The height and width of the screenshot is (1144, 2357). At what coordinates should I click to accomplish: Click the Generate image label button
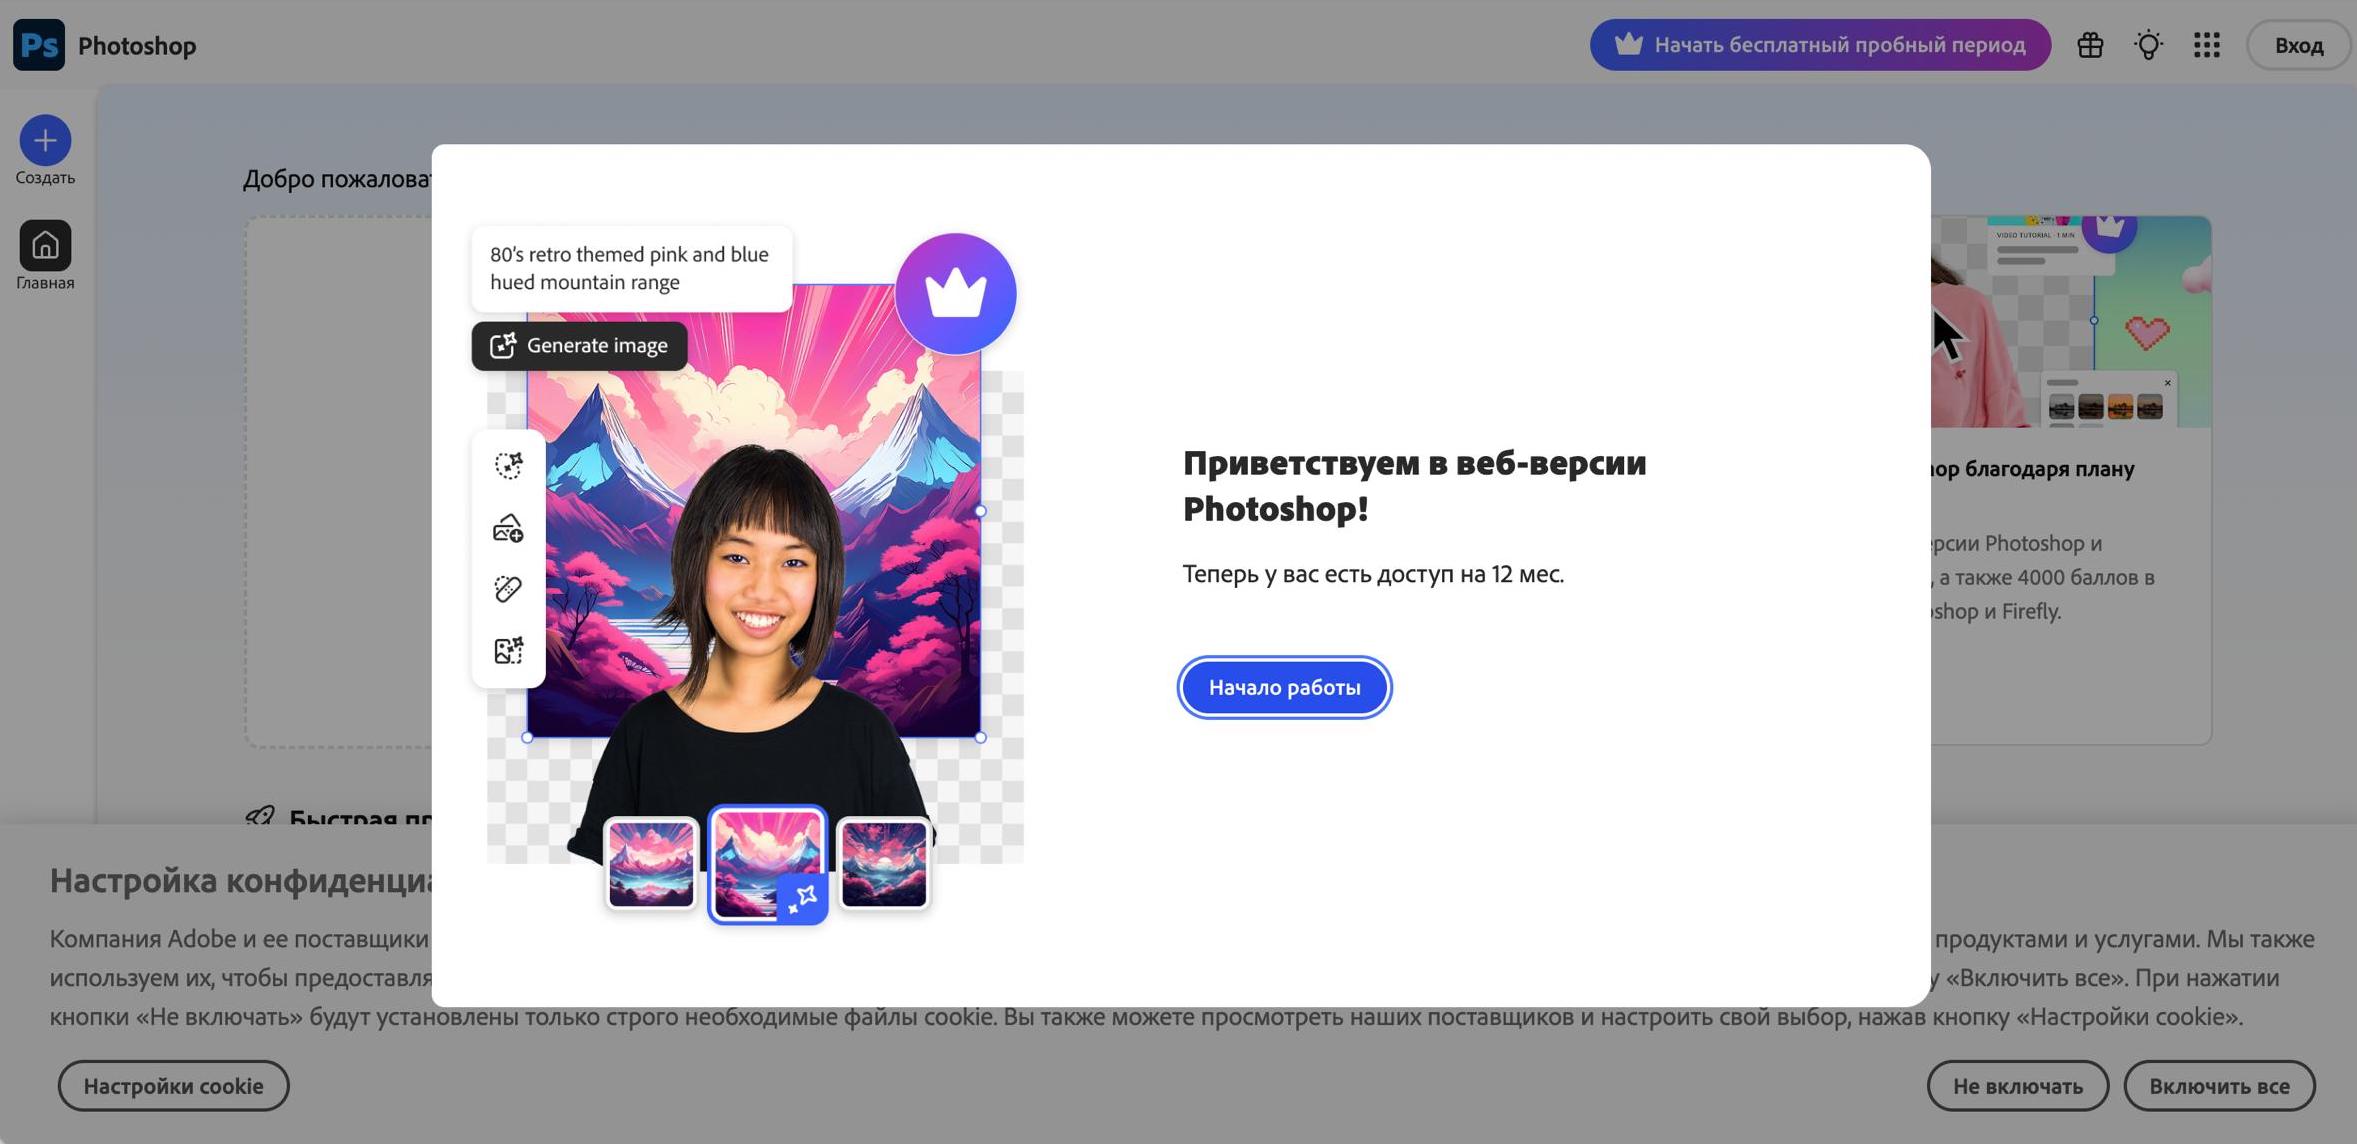point(578,345)
